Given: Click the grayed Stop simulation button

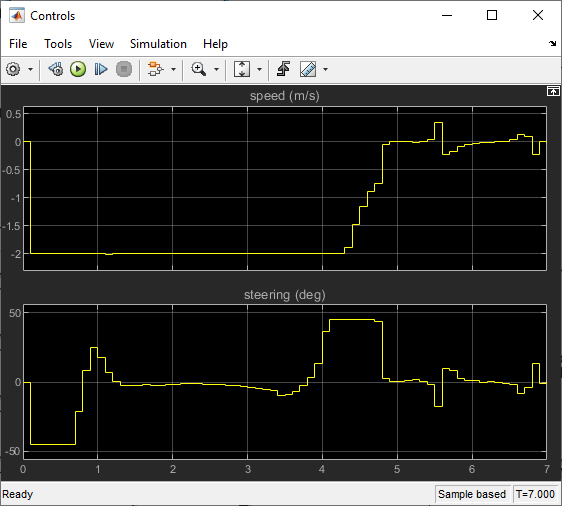Looking at the screenshot, I should pos(124,69).
